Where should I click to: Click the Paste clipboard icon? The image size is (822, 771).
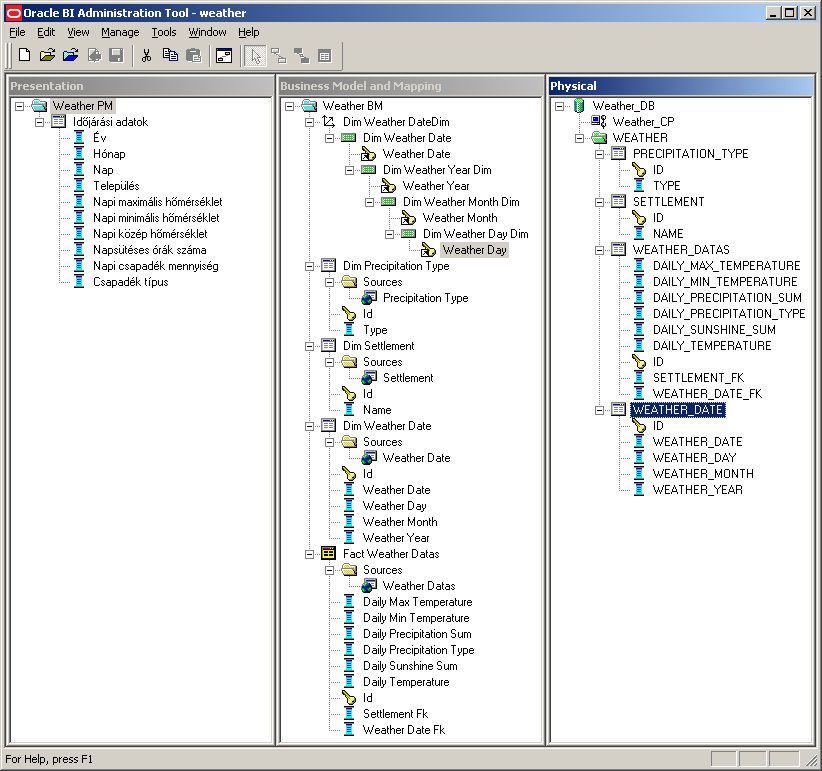pos(193,55)
